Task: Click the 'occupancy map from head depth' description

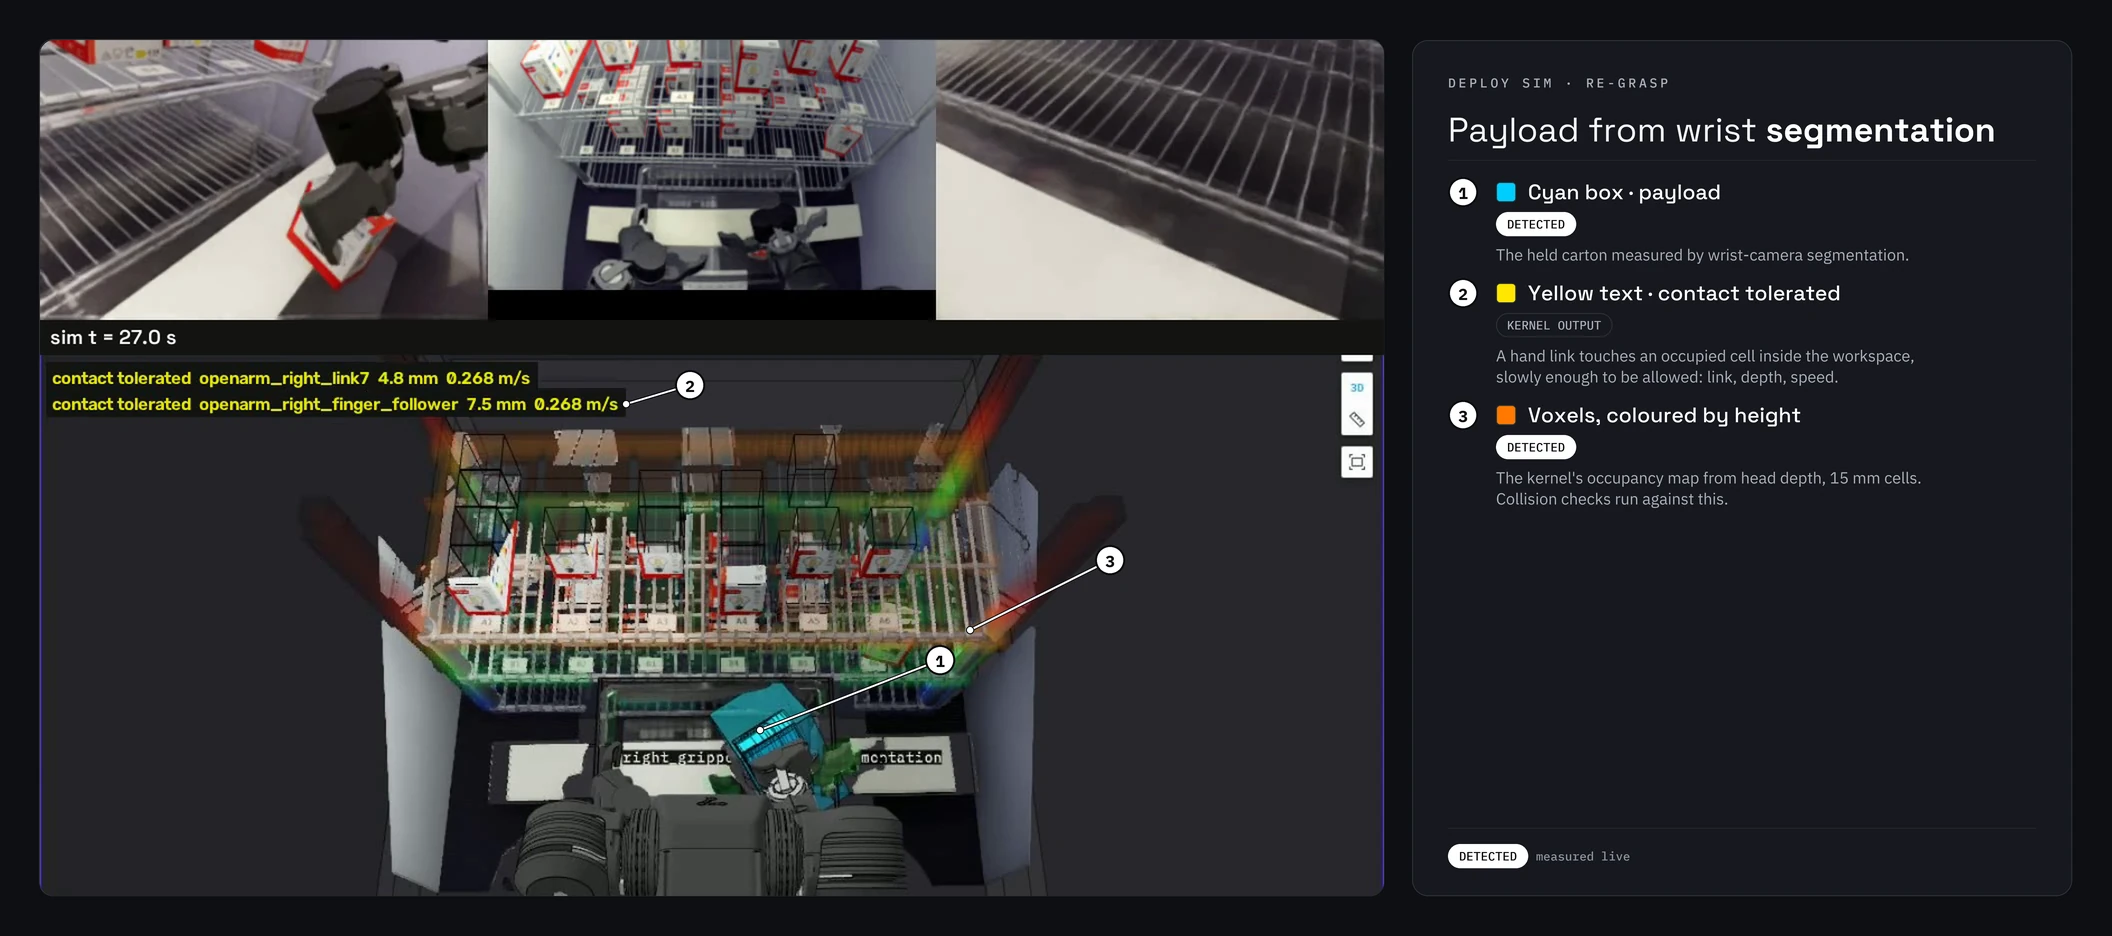Action: click(1708, 488)
